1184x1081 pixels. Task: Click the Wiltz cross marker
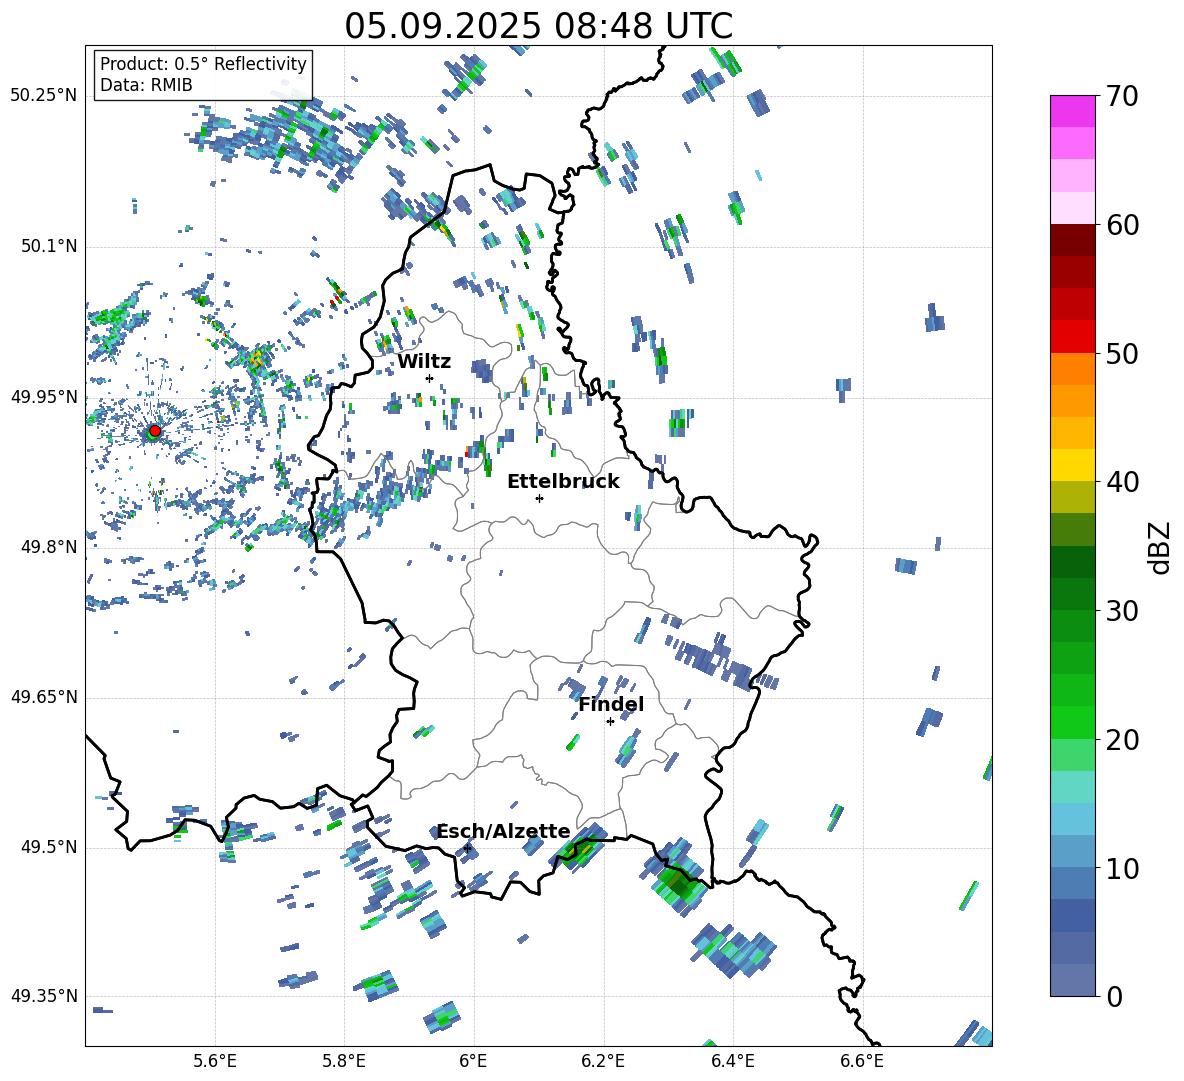click(429, 378)
